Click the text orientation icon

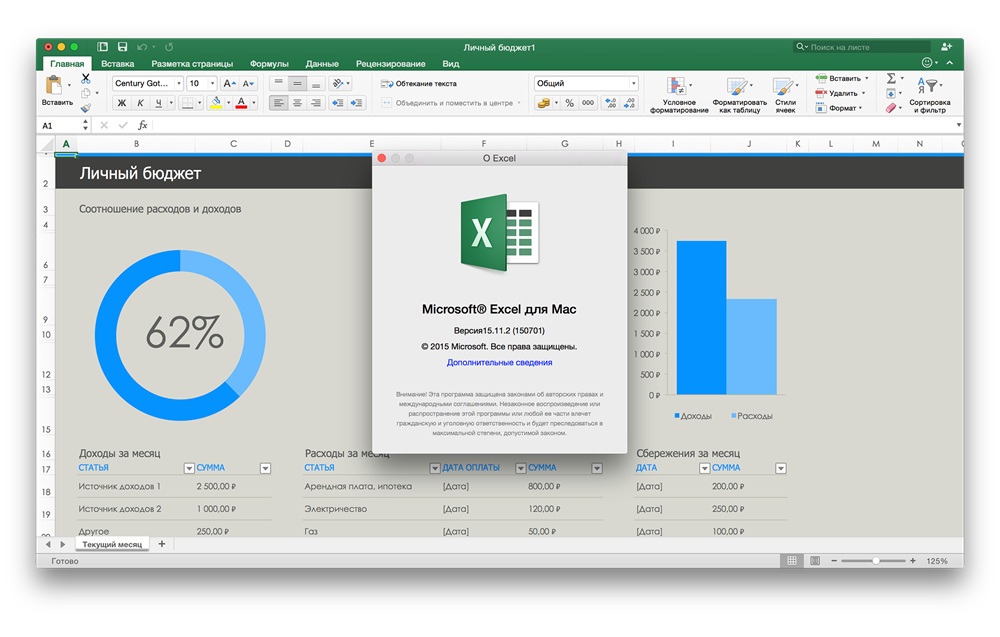pos(338,84)
